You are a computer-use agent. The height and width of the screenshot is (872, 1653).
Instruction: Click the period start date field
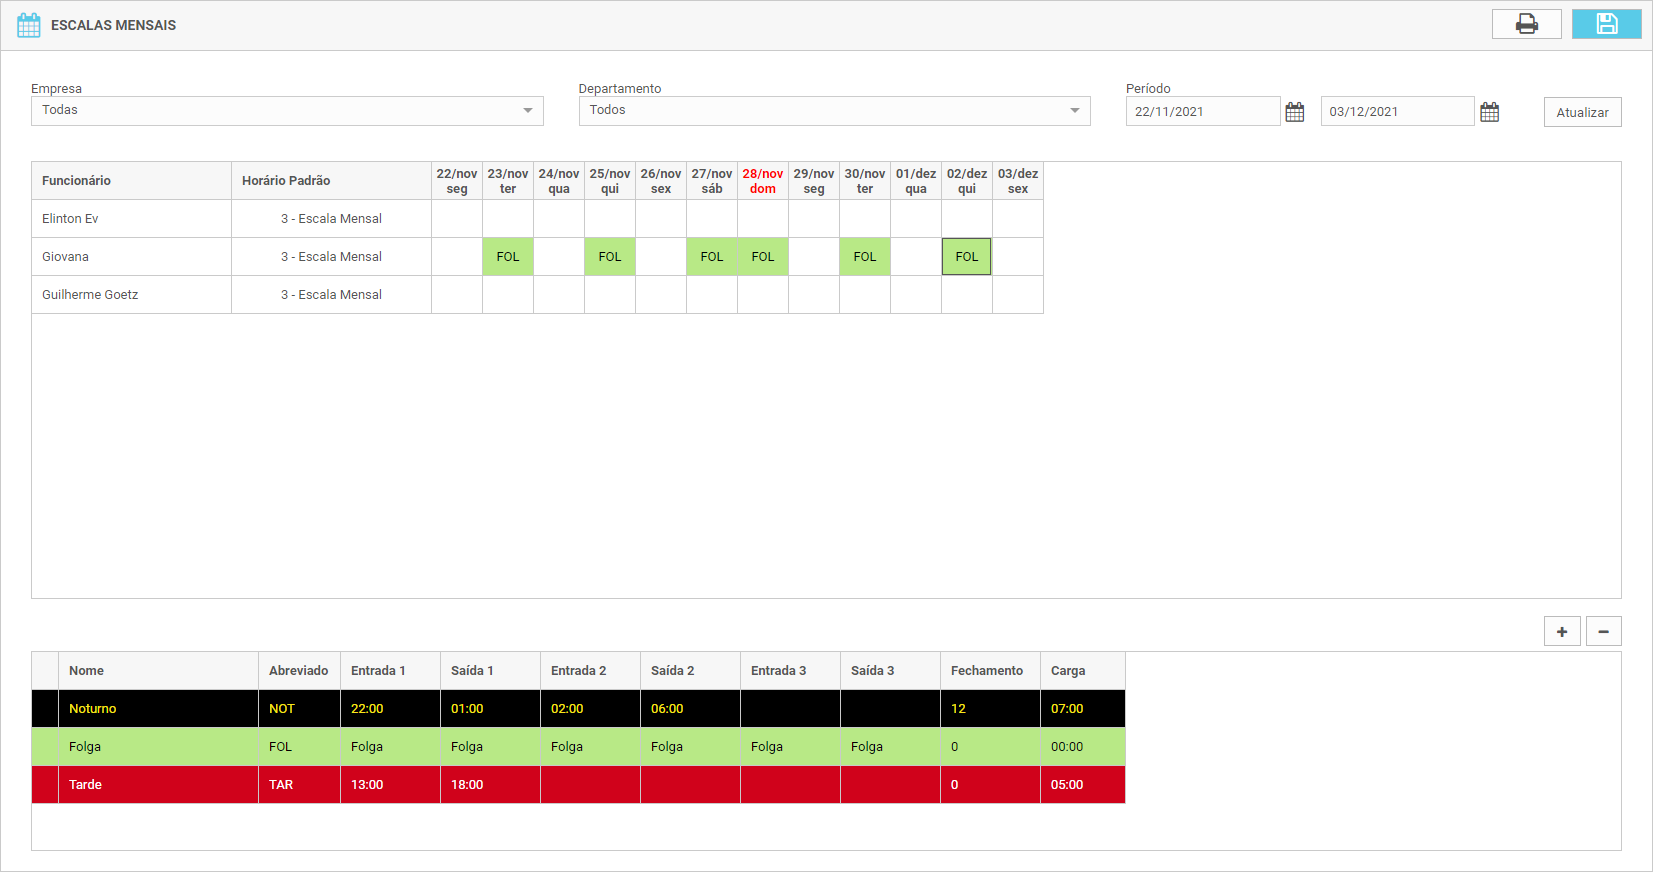click(1202, 112)
